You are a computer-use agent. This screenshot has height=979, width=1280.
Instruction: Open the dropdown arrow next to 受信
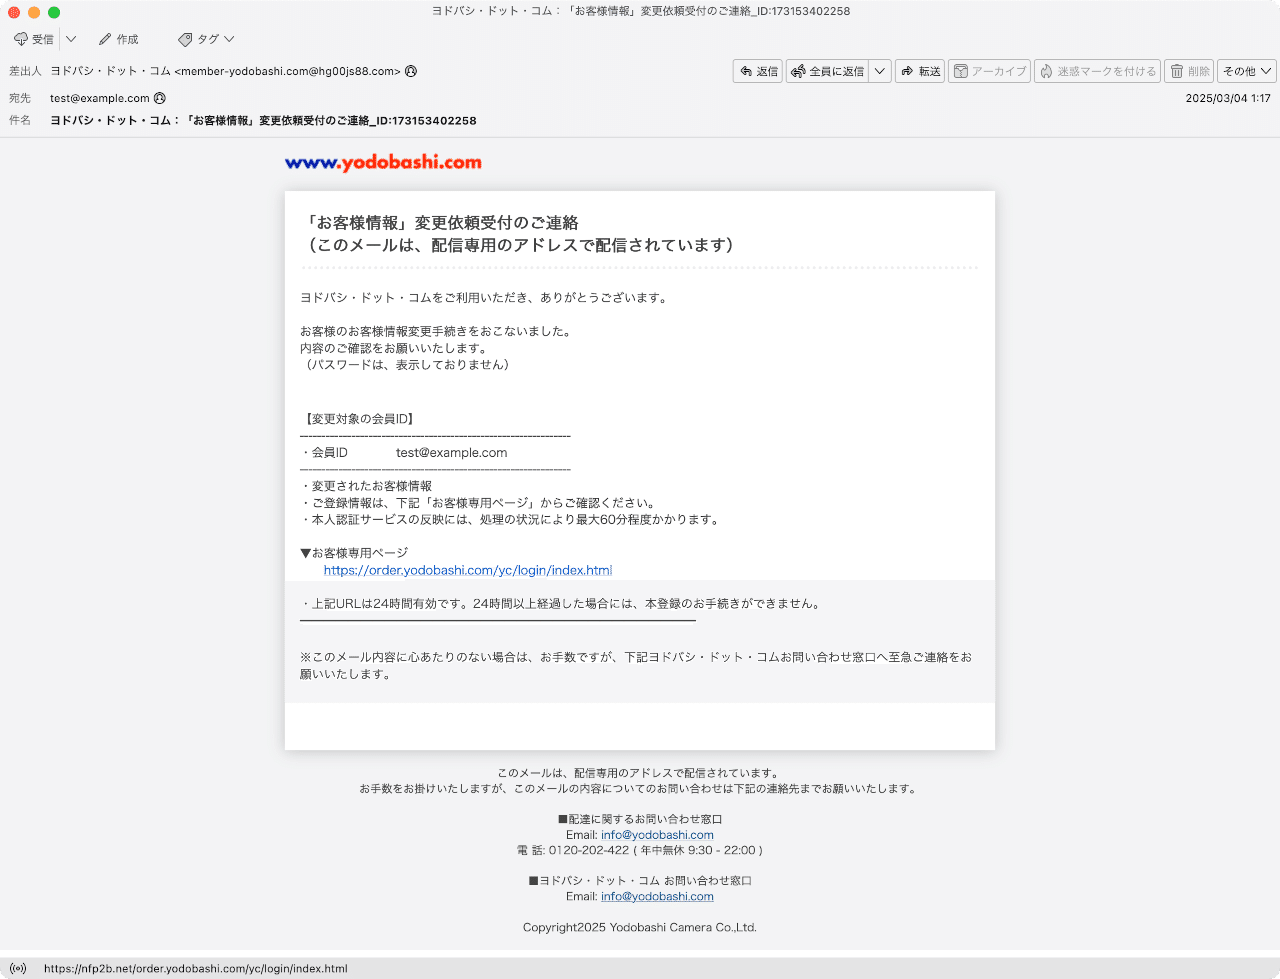(x=71, y=39)
